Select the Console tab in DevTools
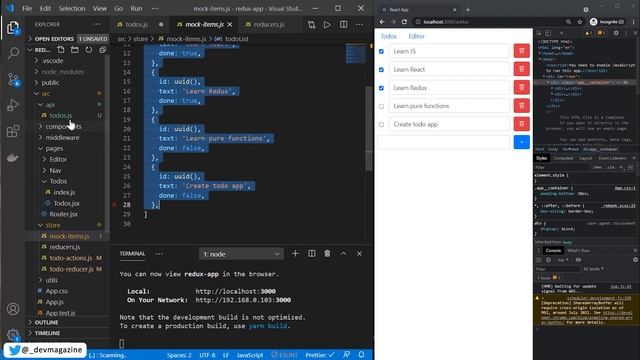This screenshot has width=640, height=360. (x=553, y=251)
